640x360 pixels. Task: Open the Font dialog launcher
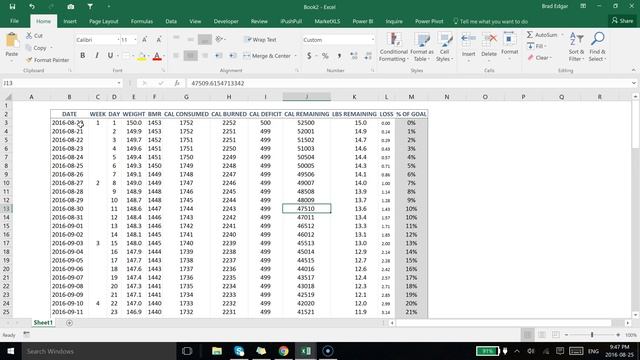(163, 71)
